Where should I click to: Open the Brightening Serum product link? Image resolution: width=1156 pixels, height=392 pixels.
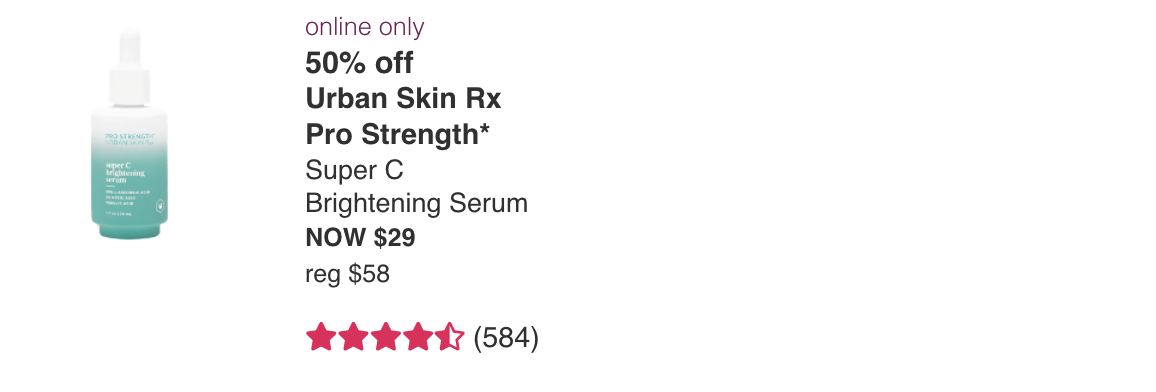coord(417,203)
